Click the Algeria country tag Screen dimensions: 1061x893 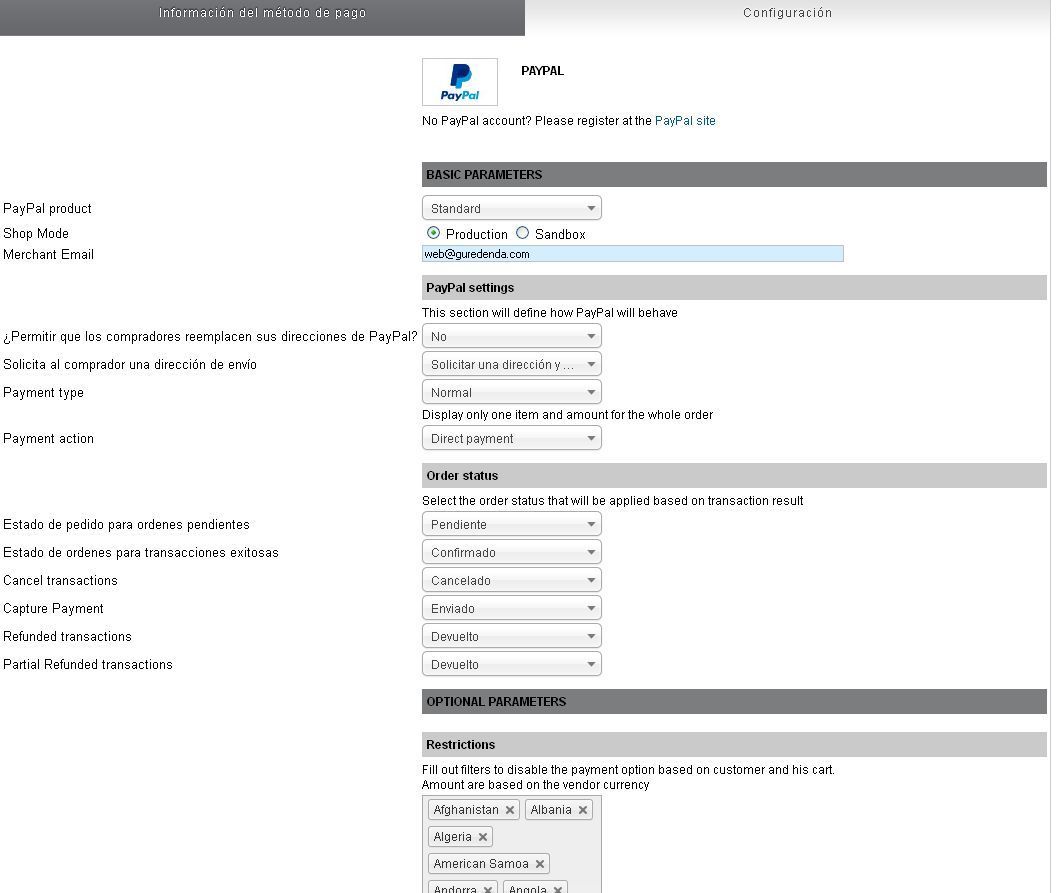tap(460, 837)
